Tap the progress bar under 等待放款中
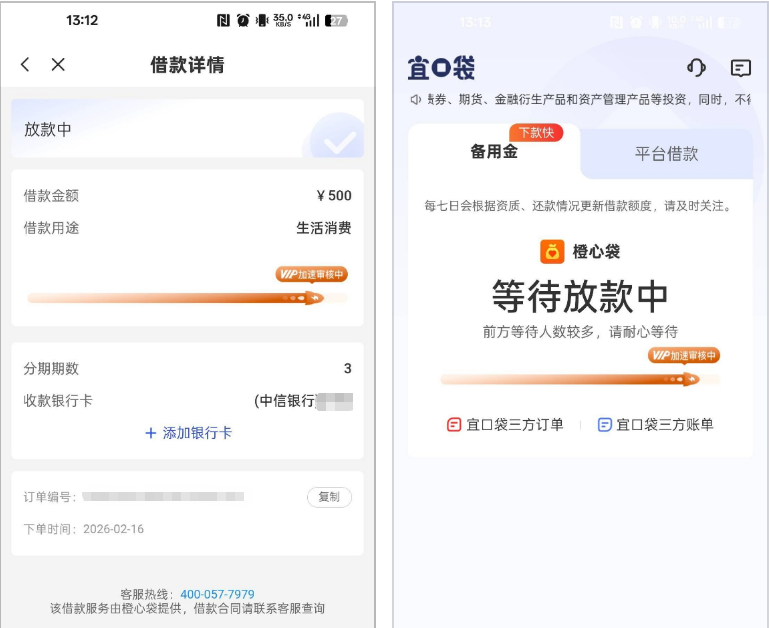This screenshot has width=769, height=628. point(580,379)
